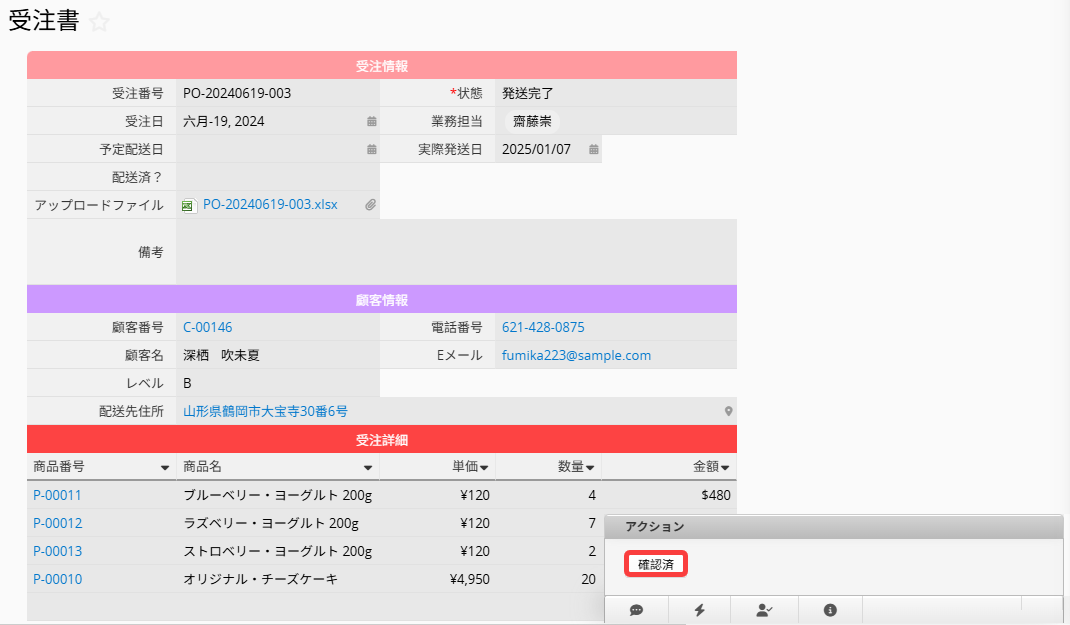Star the 受注書 sheet as favorite
This screenshot has width=1070, height=625.
99,23
